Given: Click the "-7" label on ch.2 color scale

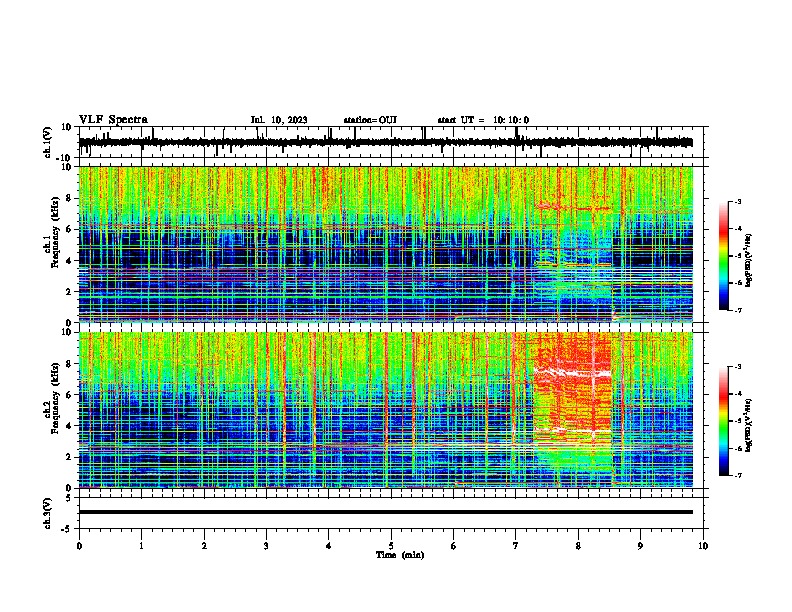Looking at the screenshot, I should 737,475.
